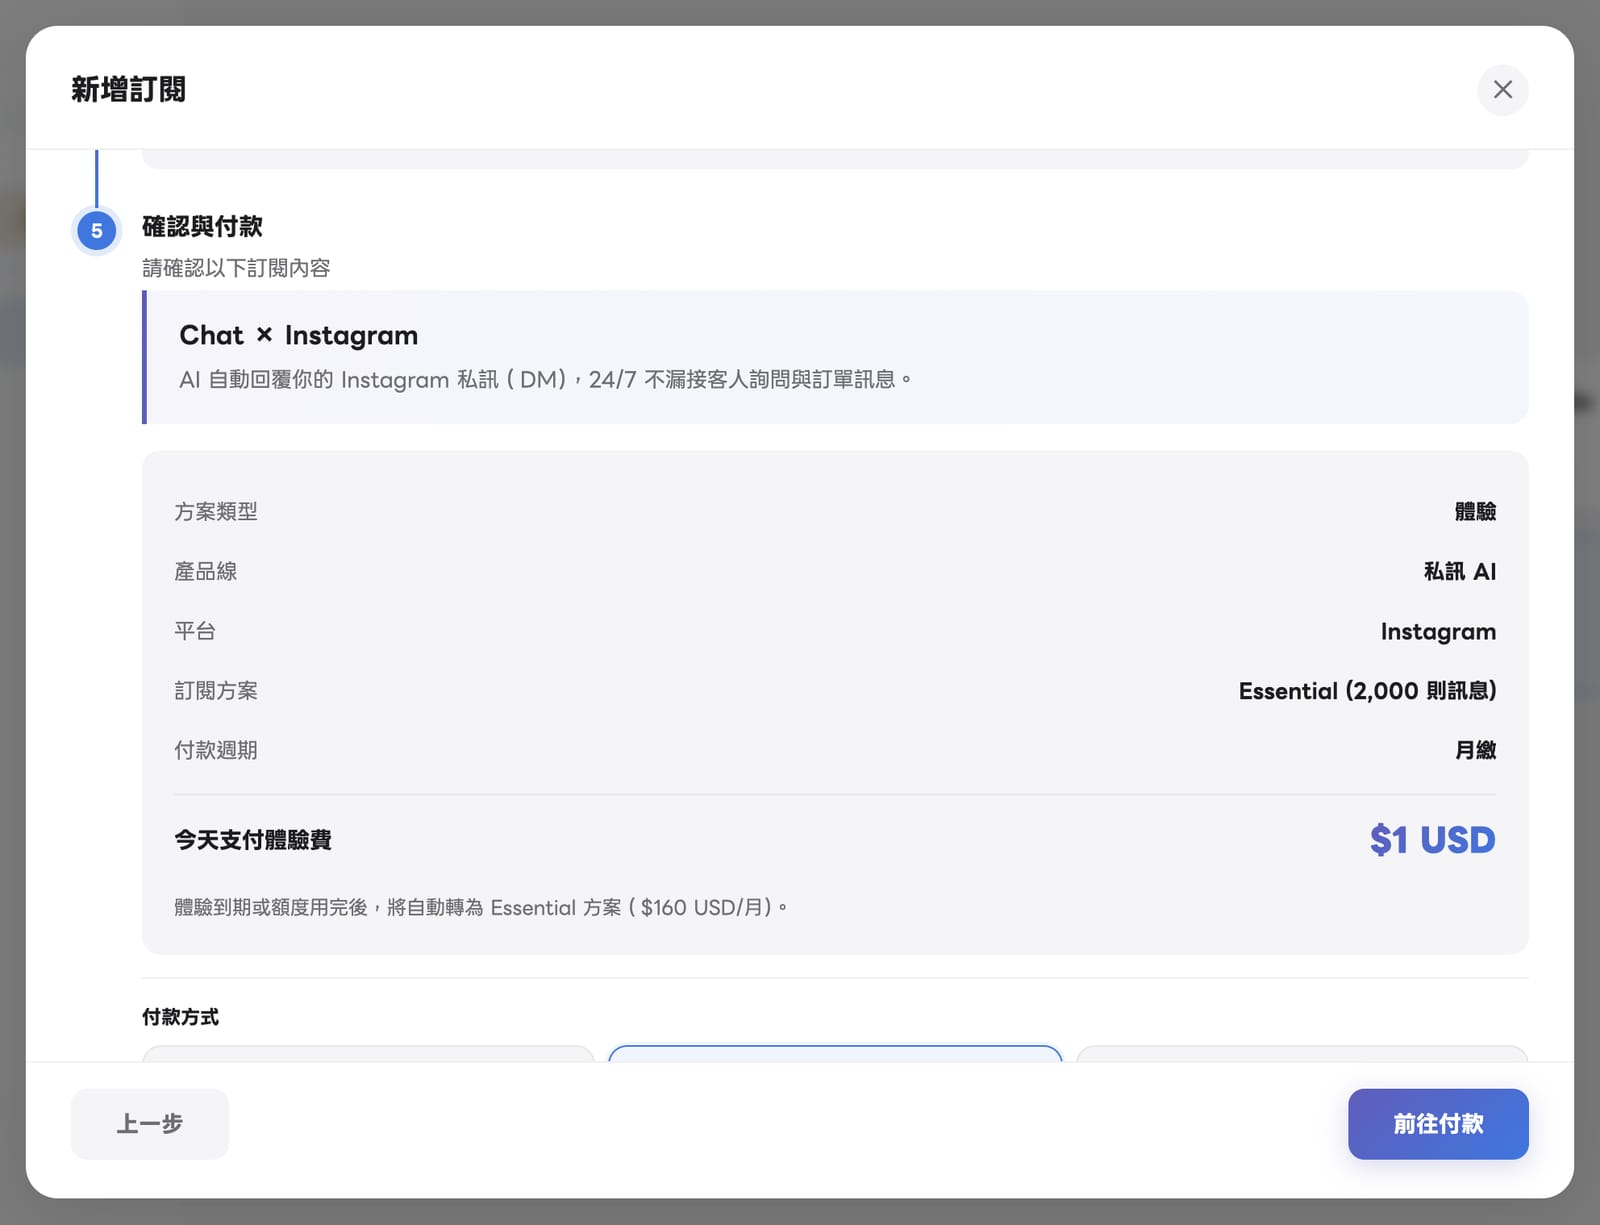The image size is (1600, 1225).
Task: Click the 付款週期 label
Action: click(x=216, y=750)
